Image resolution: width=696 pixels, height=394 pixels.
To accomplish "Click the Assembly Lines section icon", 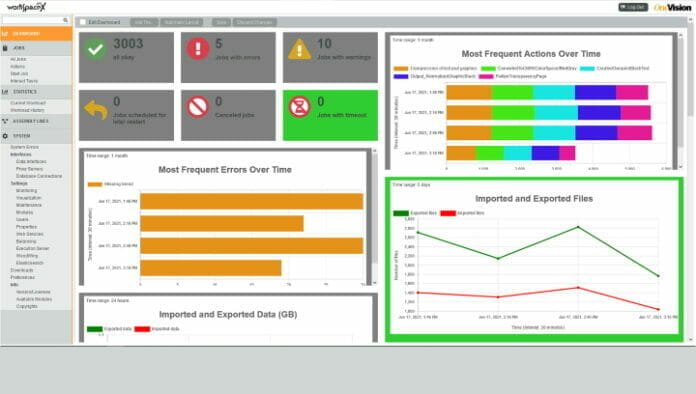I will 5,121.
